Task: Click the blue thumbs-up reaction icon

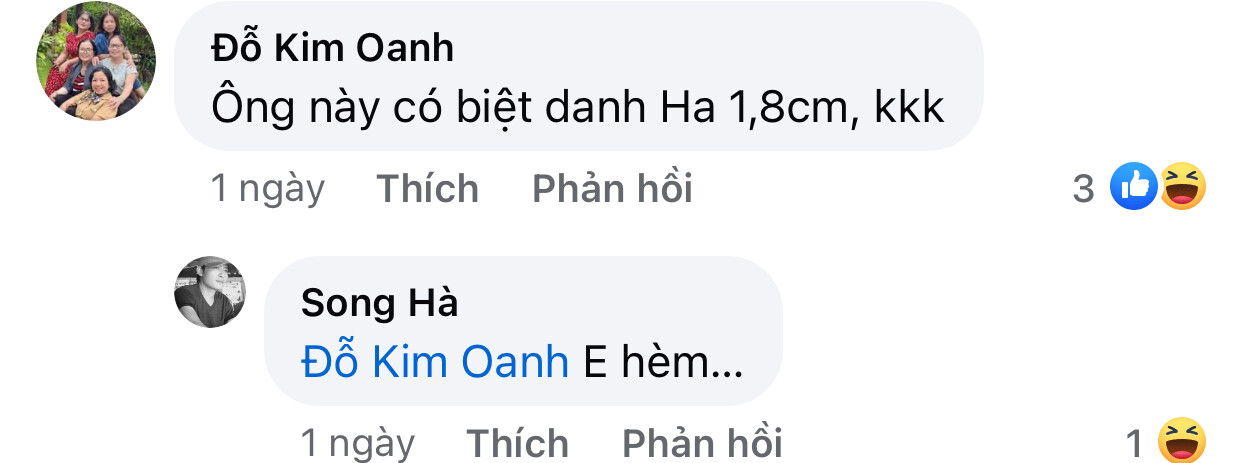Action: point(1134,187)
